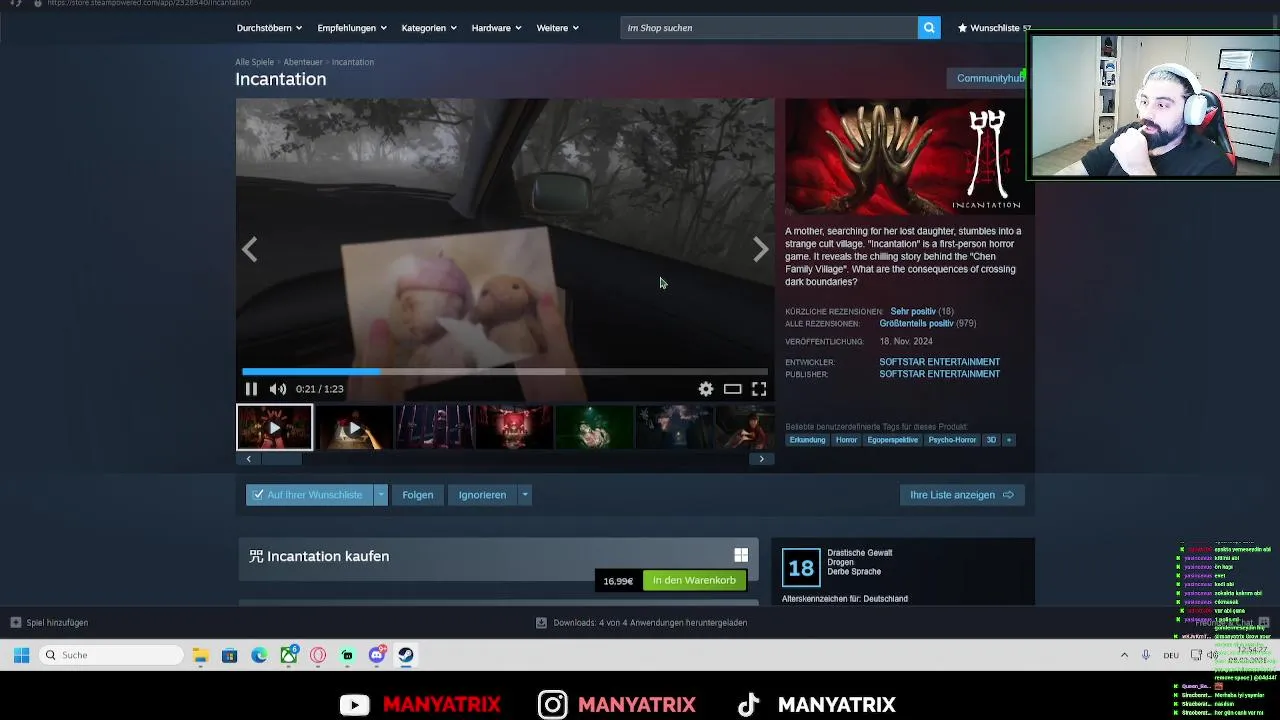This screenshot has width=1280, height=720.
Task: Open the Empfehlungen menu
Action: (x=351, y=28)
